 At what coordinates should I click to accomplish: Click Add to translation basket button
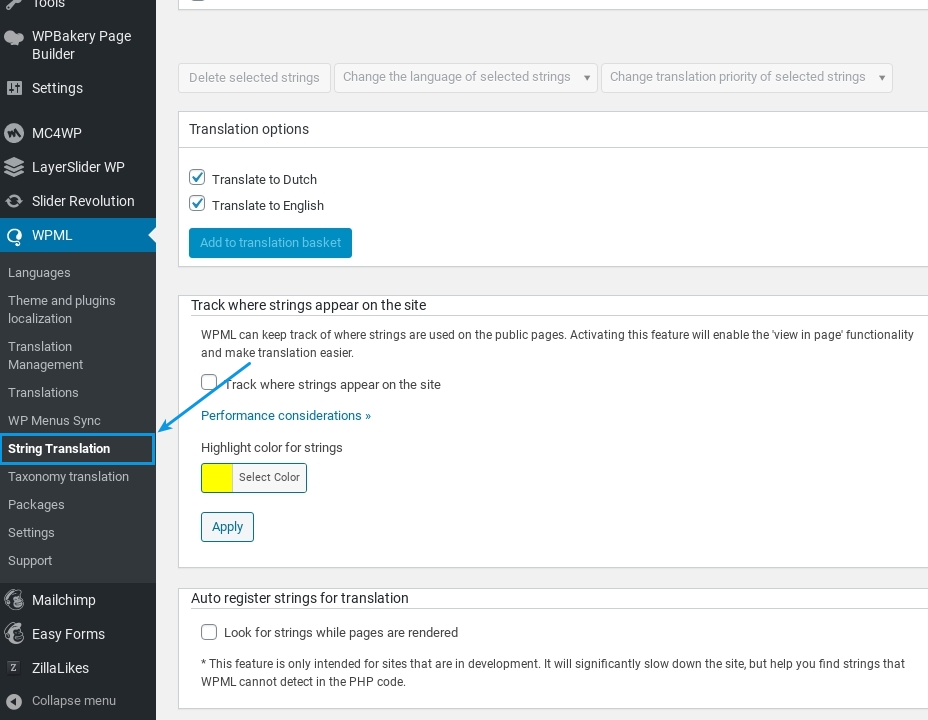click(270, 243)
